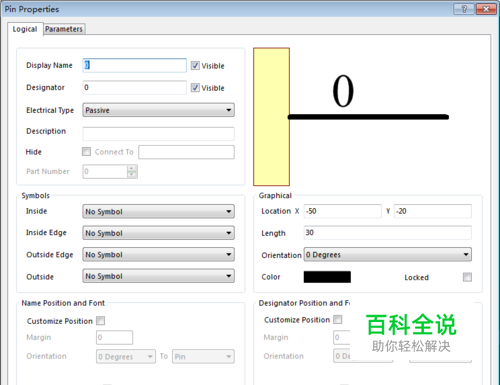Toggle Designator Visible checkbox

click(195, 88)
